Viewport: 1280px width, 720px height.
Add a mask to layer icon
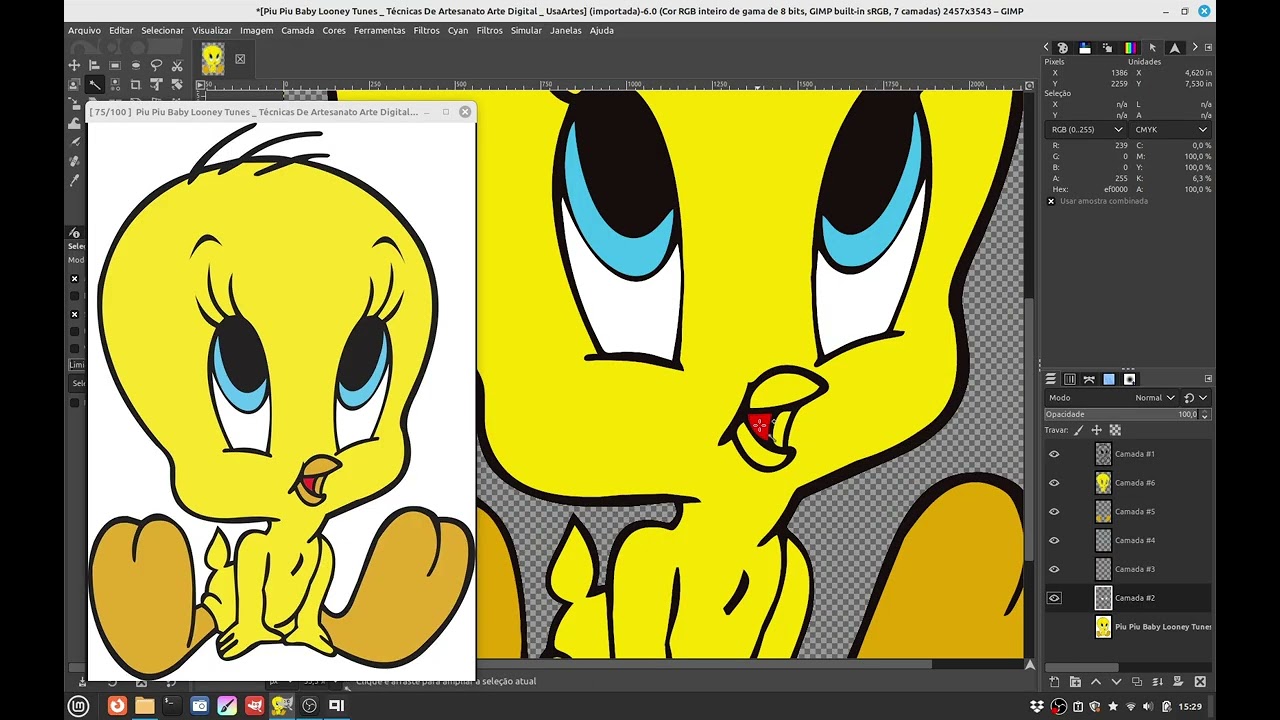pyautogui.click(x=1178, y=682)
